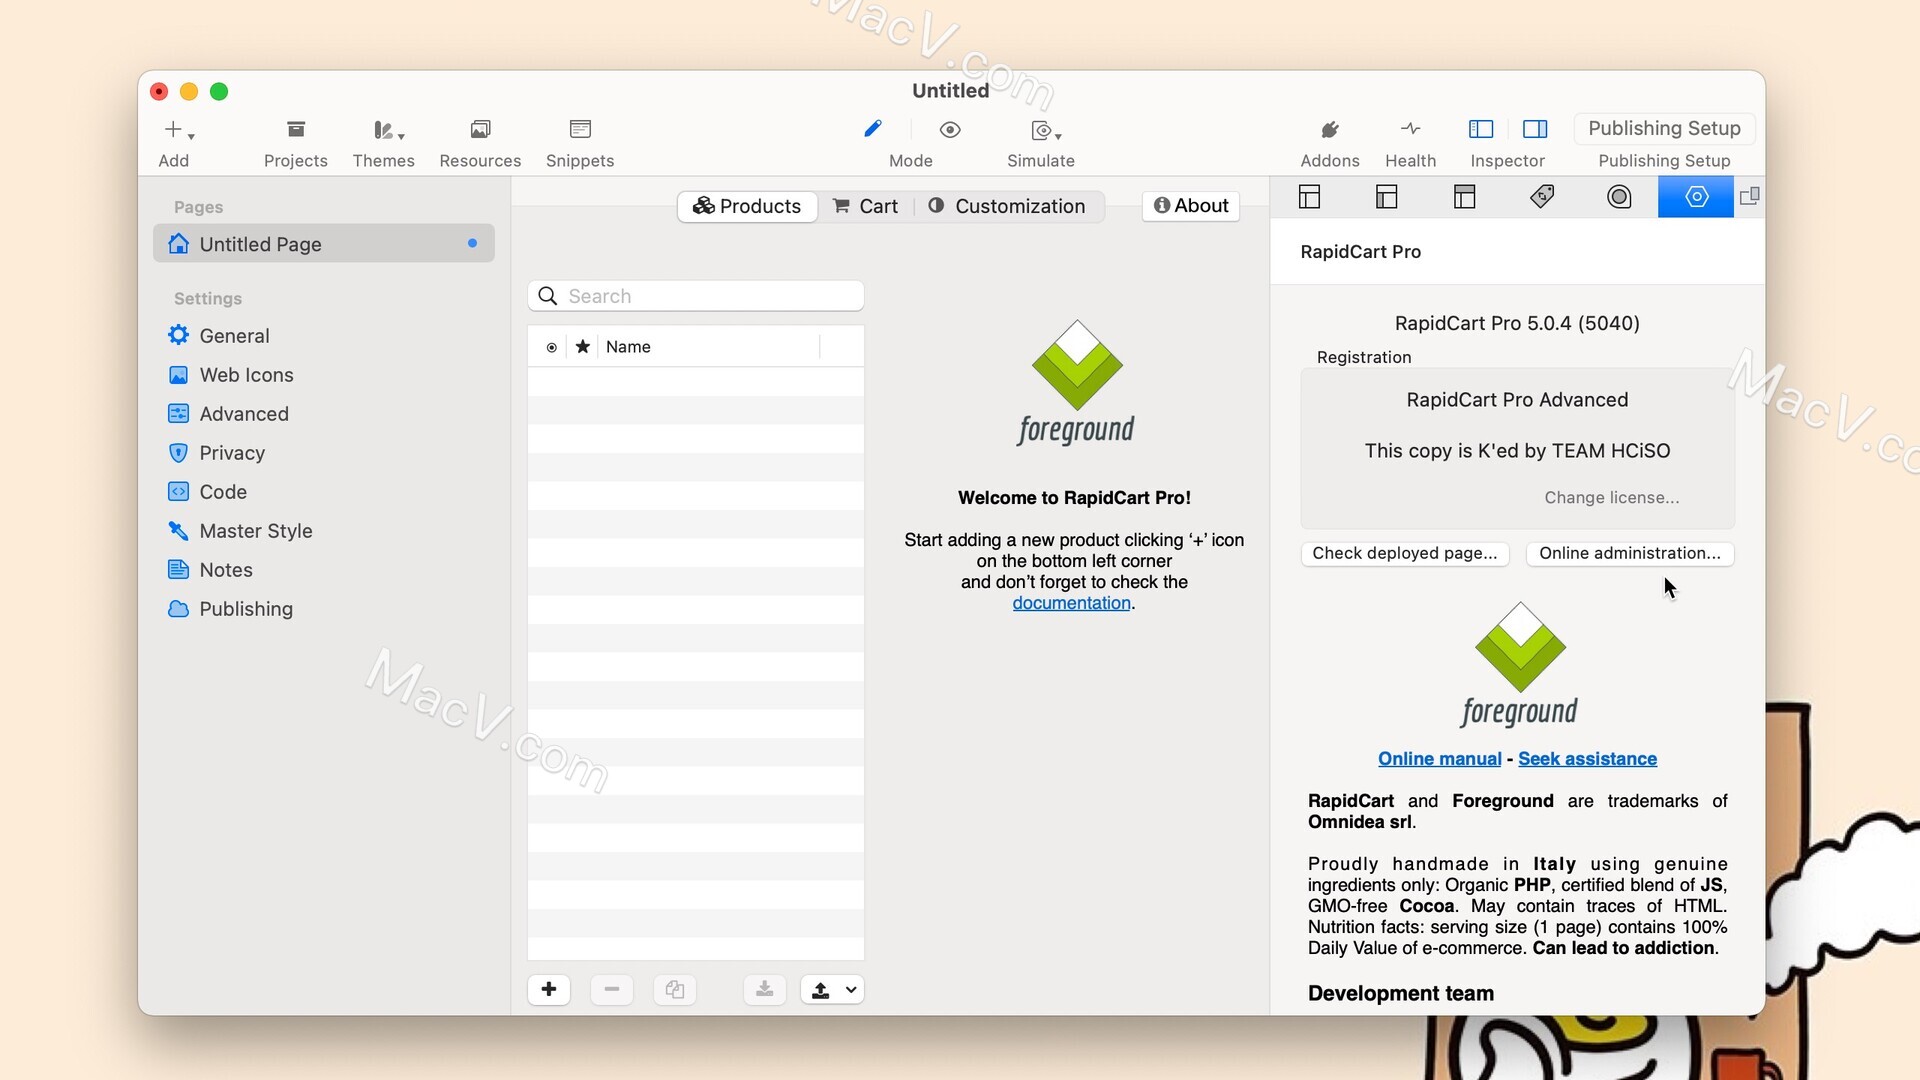Screen dimensions: 1920x1080
Task: Expand the export options chevron
Action: [x=851, y=990]
